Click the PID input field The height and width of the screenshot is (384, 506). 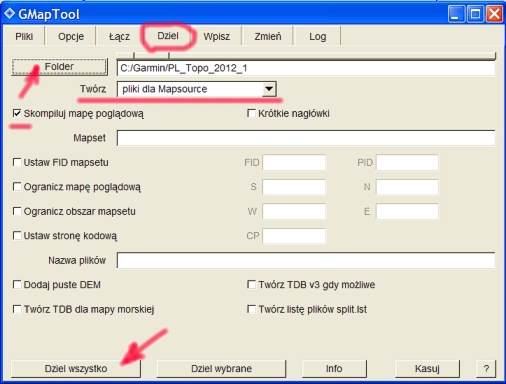(407, 162)
